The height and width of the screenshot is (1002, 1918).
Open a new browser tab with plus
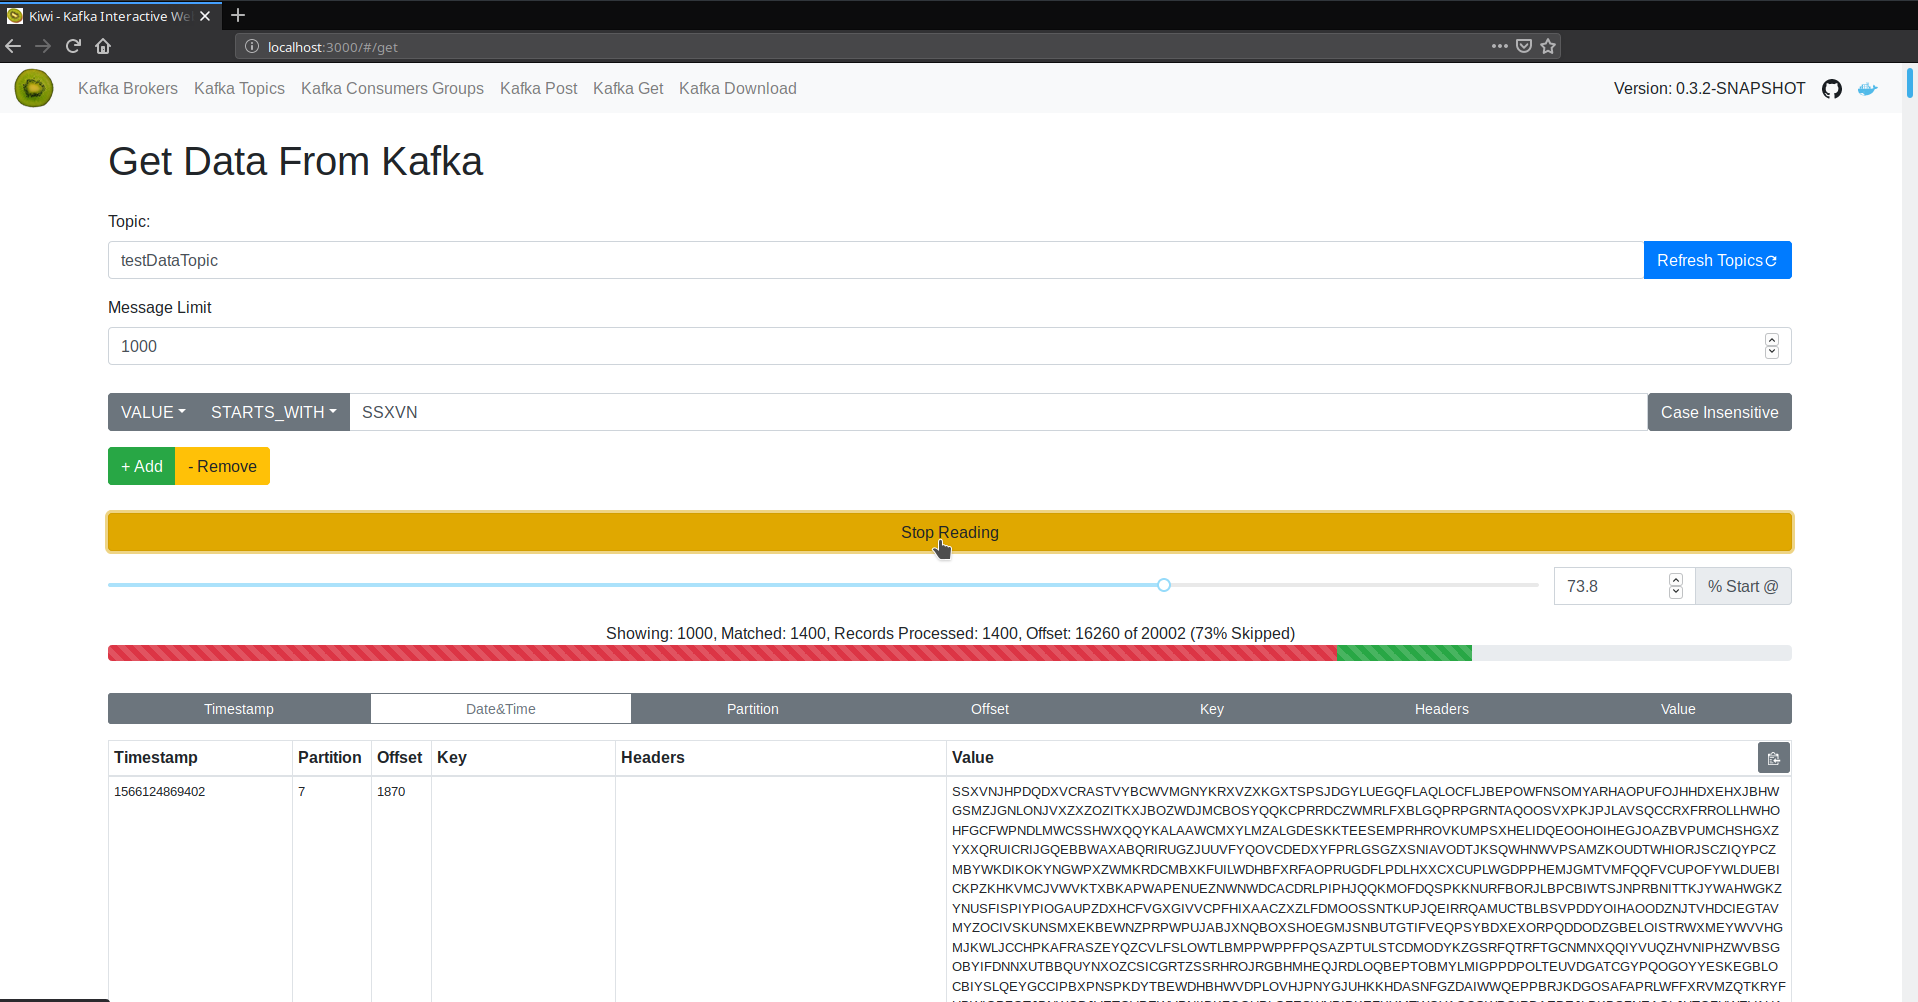coord(238,15)
